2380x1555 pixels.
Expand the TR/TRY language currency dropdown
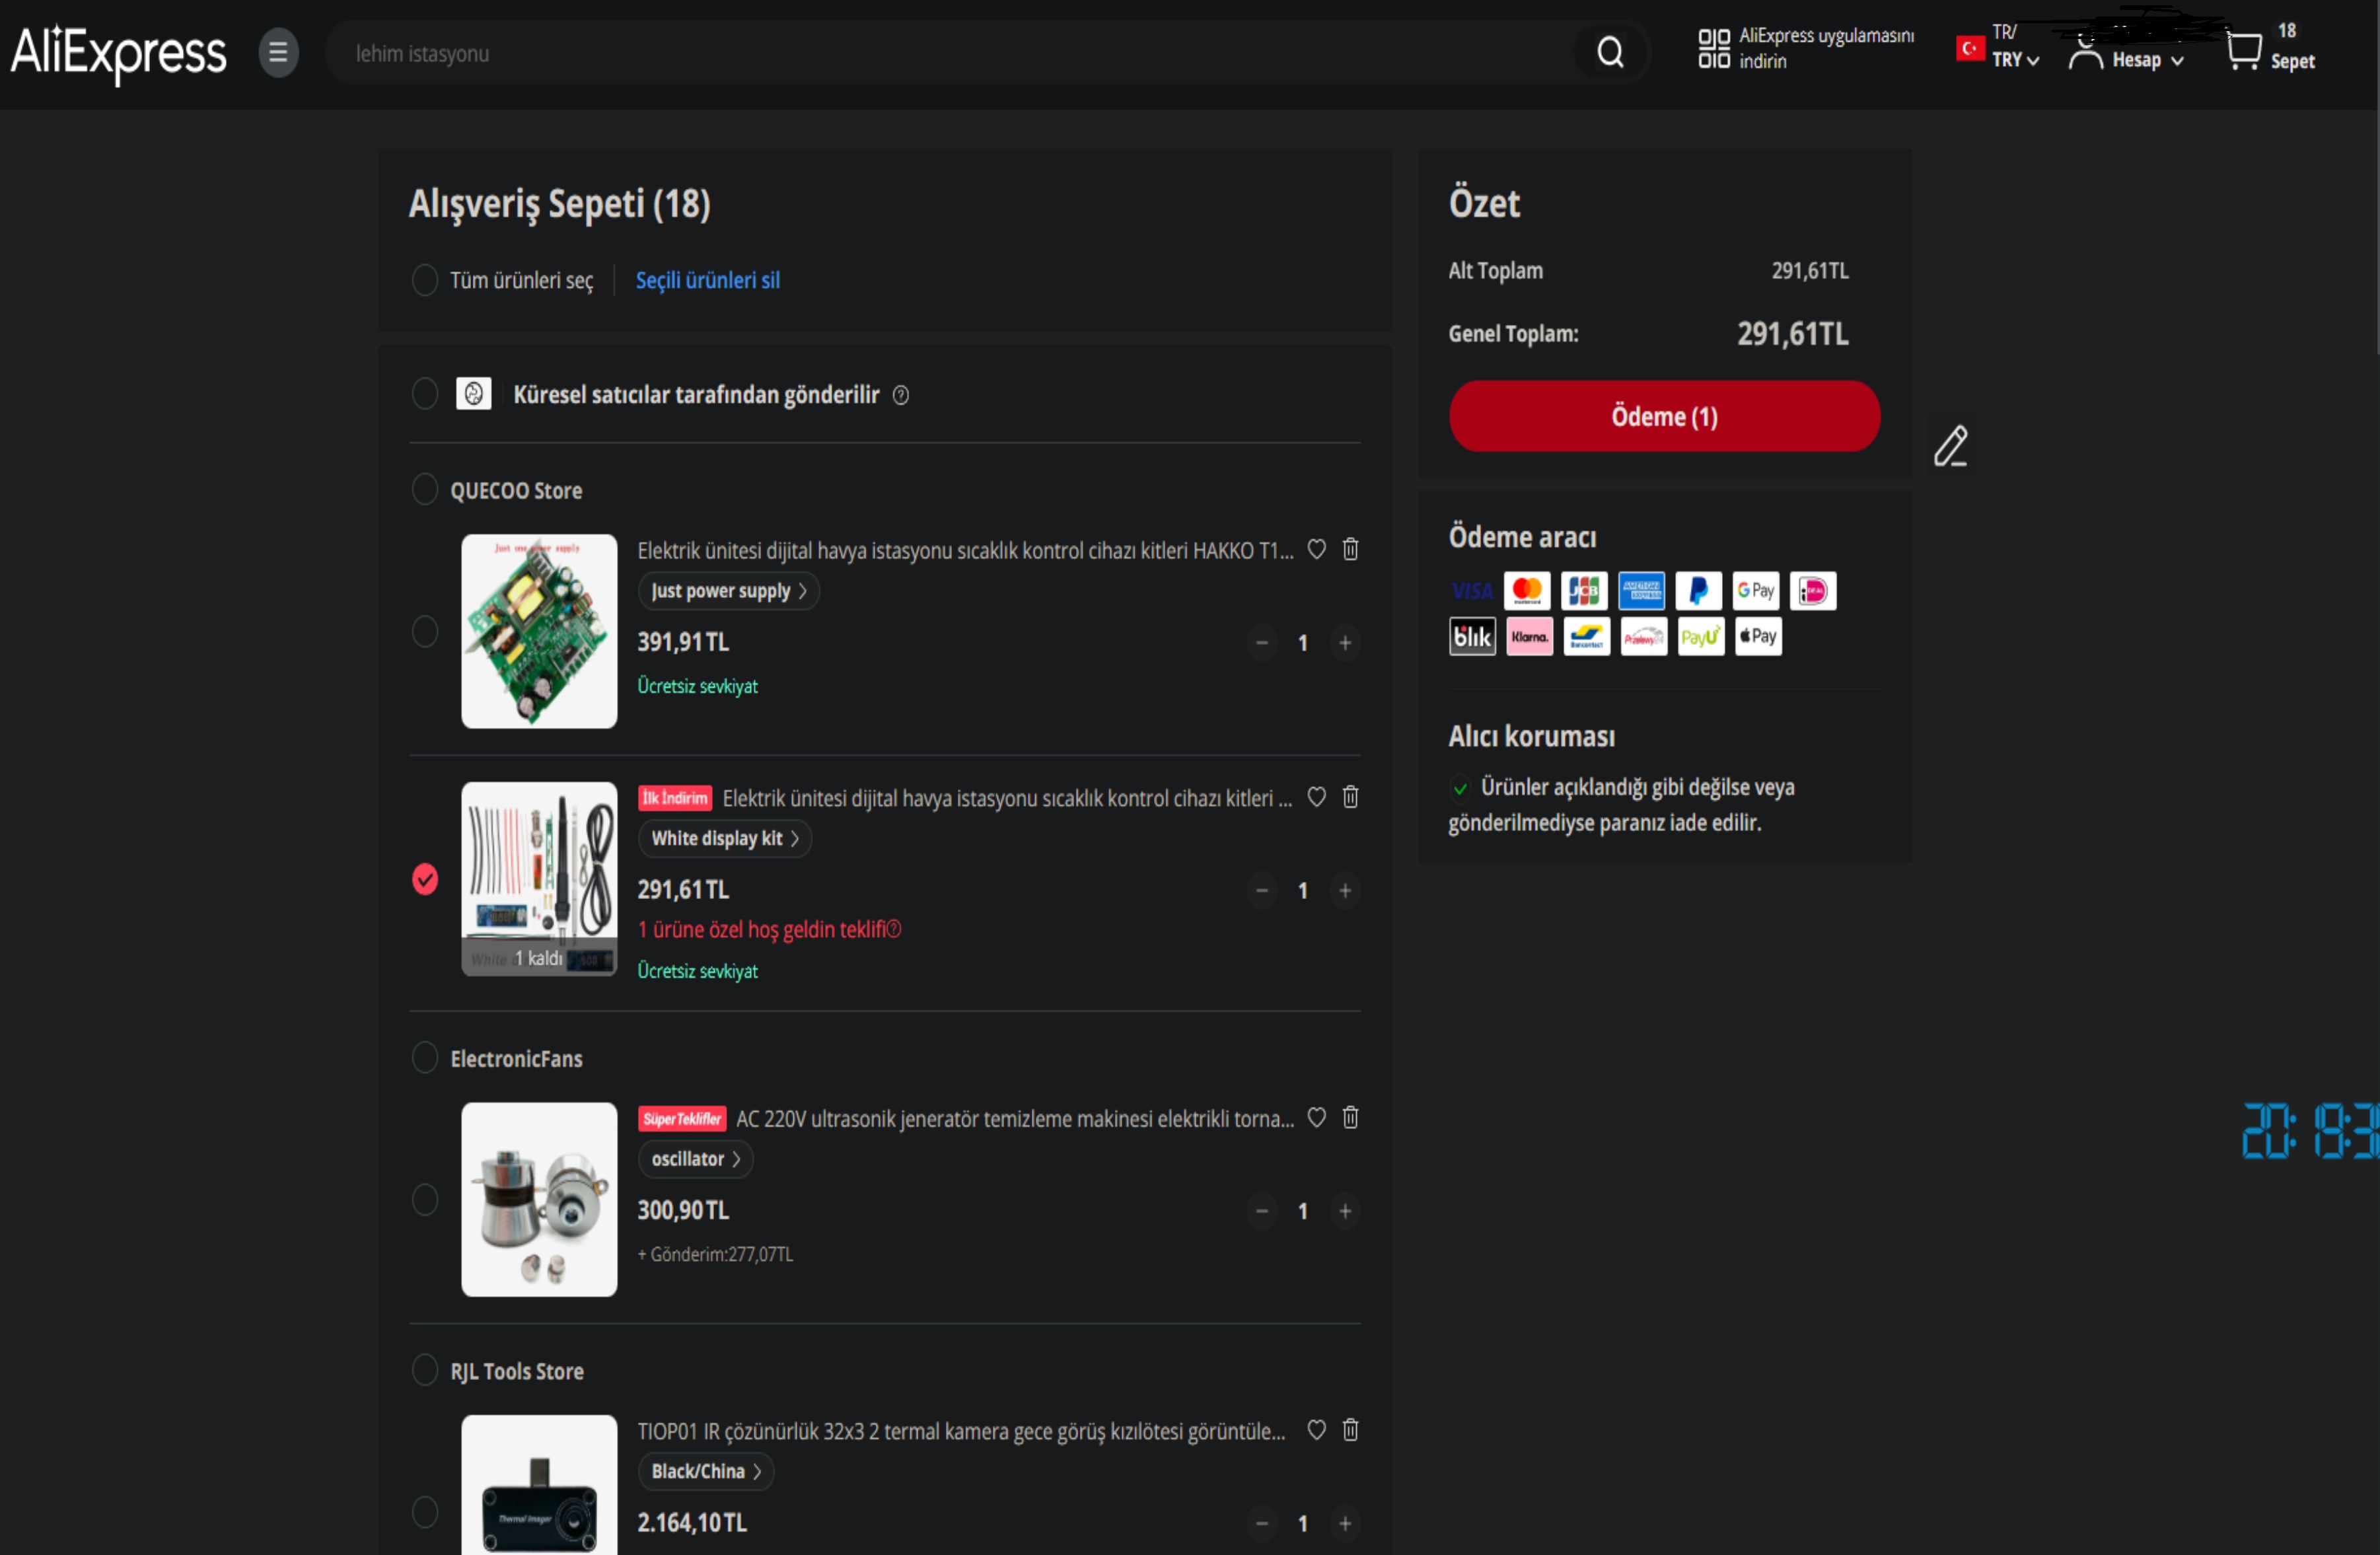pos(2015,47)
